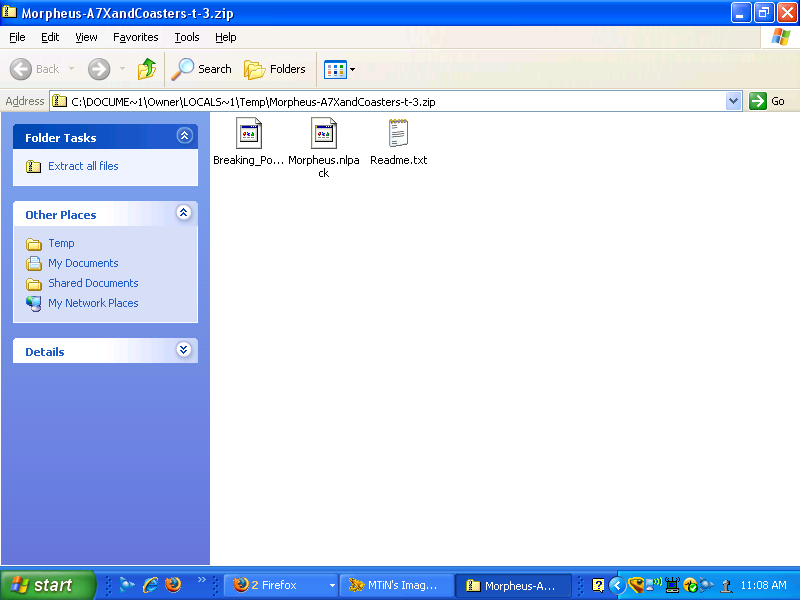
Task: Click the Go button
Action: (x=767, y=101)
